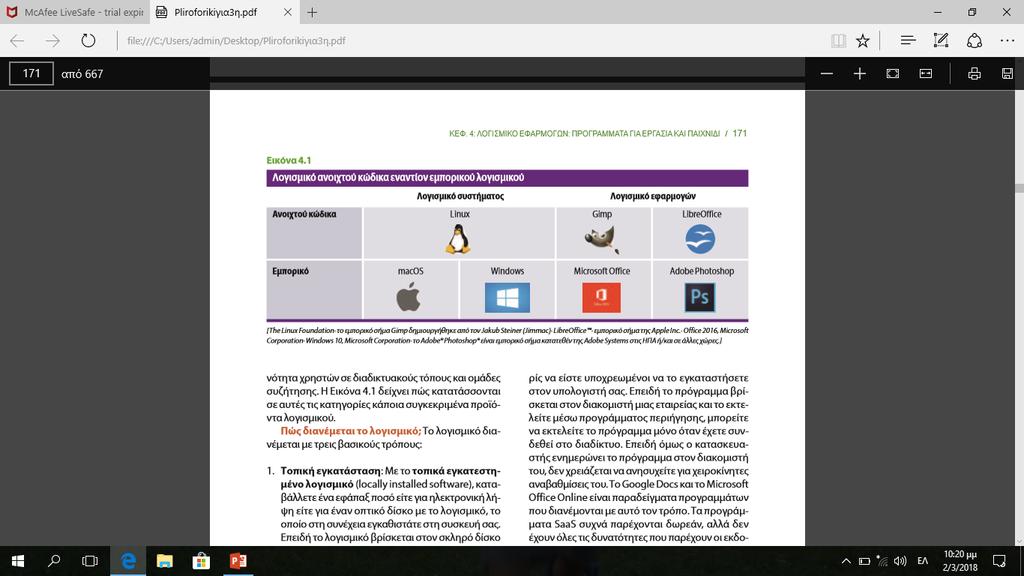
Task: Edit the page number field 171
Action: point(31,73)
